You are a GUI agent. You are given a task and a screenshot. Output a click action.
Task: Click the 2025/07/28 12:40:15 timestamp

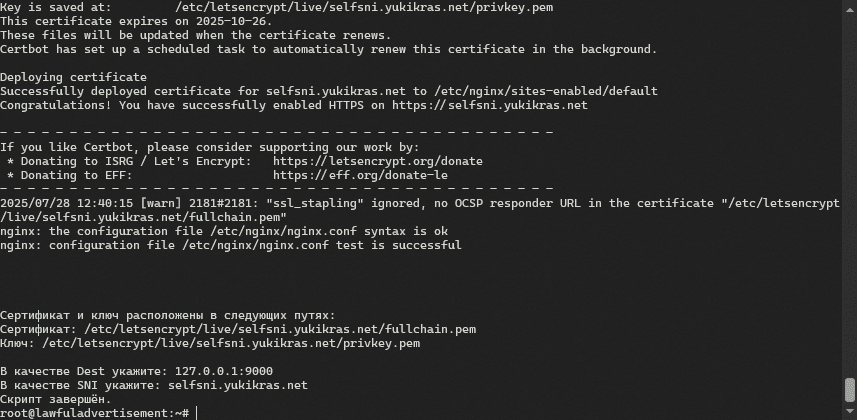[50, 203]
